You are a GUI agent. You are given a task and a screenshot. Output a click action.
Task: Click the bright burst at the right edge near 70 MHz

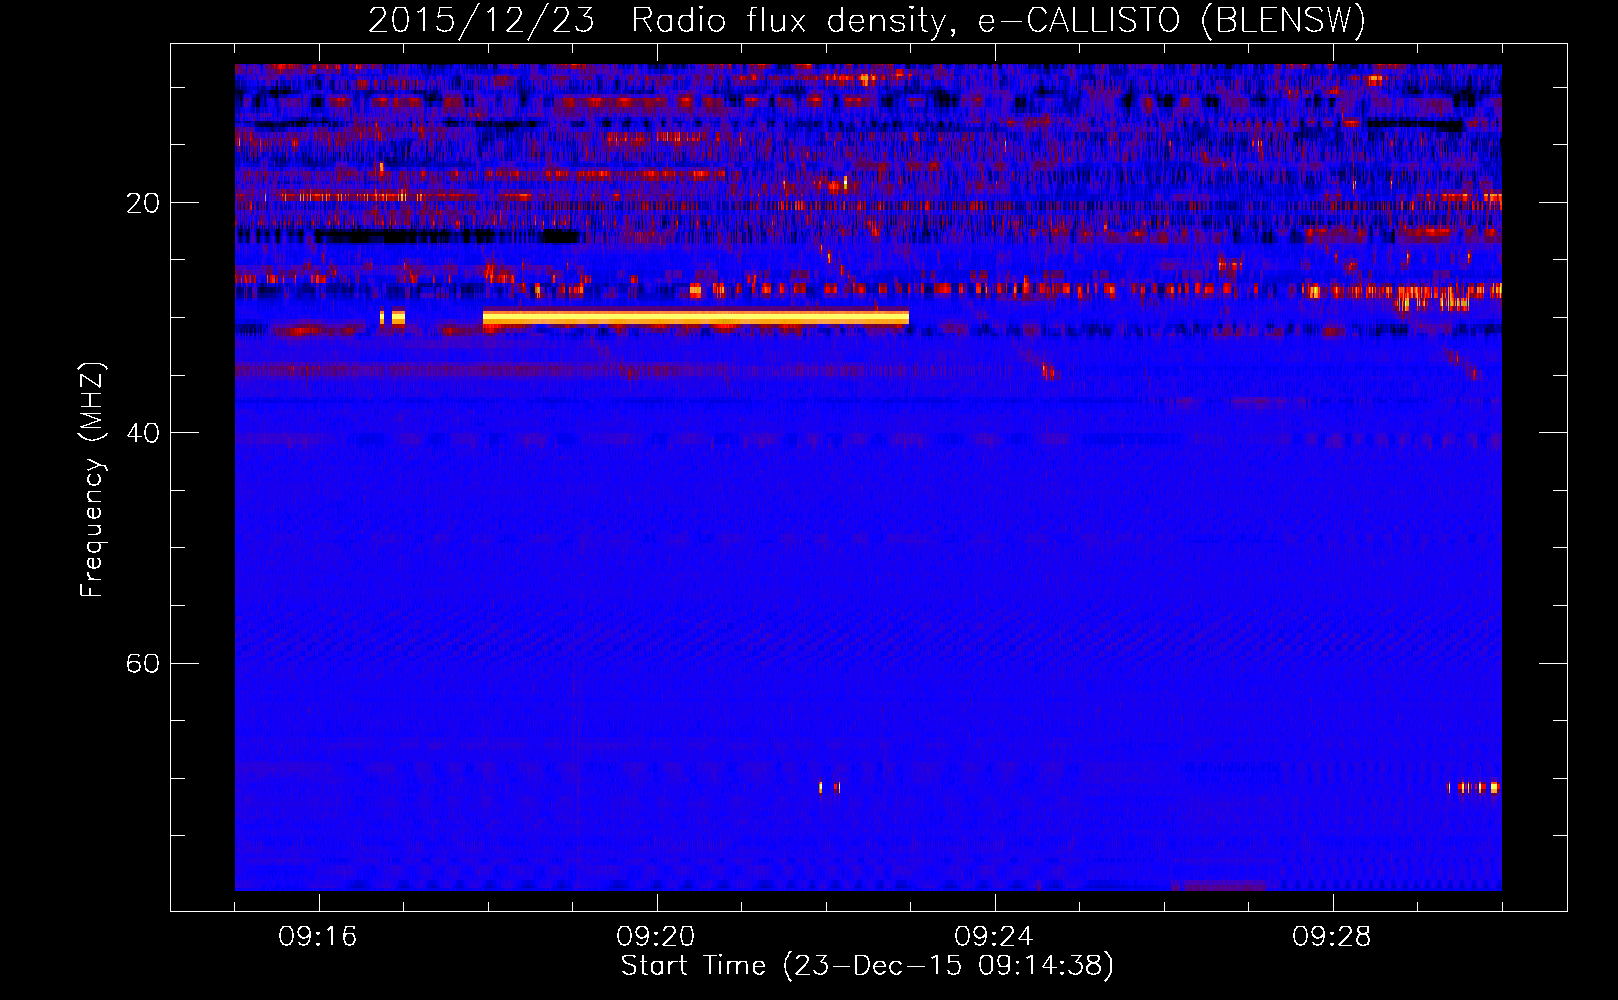[1475, 788]
